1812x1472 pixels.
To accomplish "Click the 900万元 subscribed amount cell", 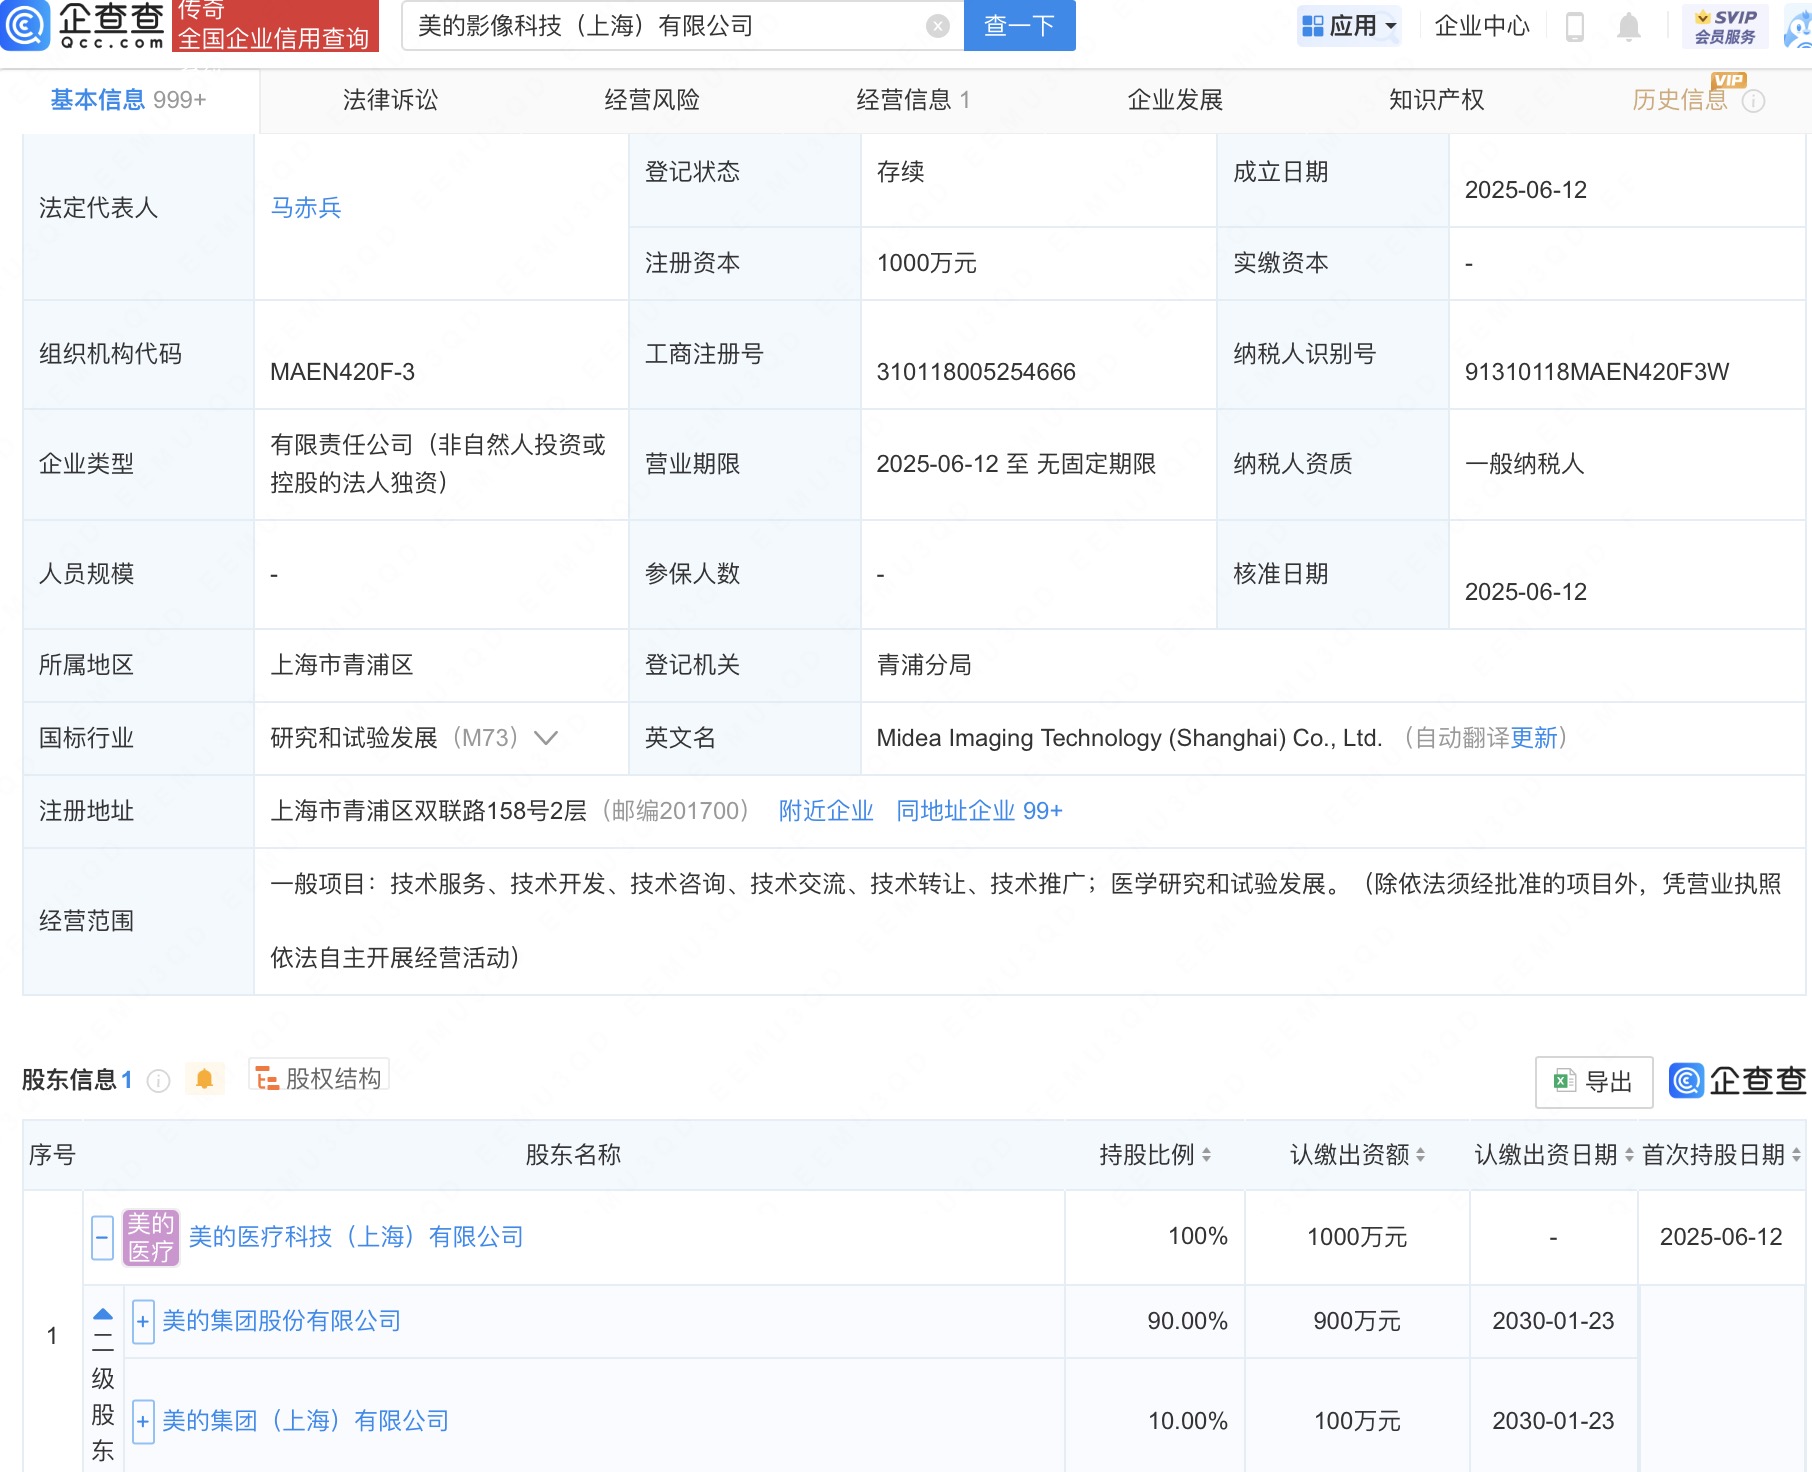I will click(x=1357, y=1322).
